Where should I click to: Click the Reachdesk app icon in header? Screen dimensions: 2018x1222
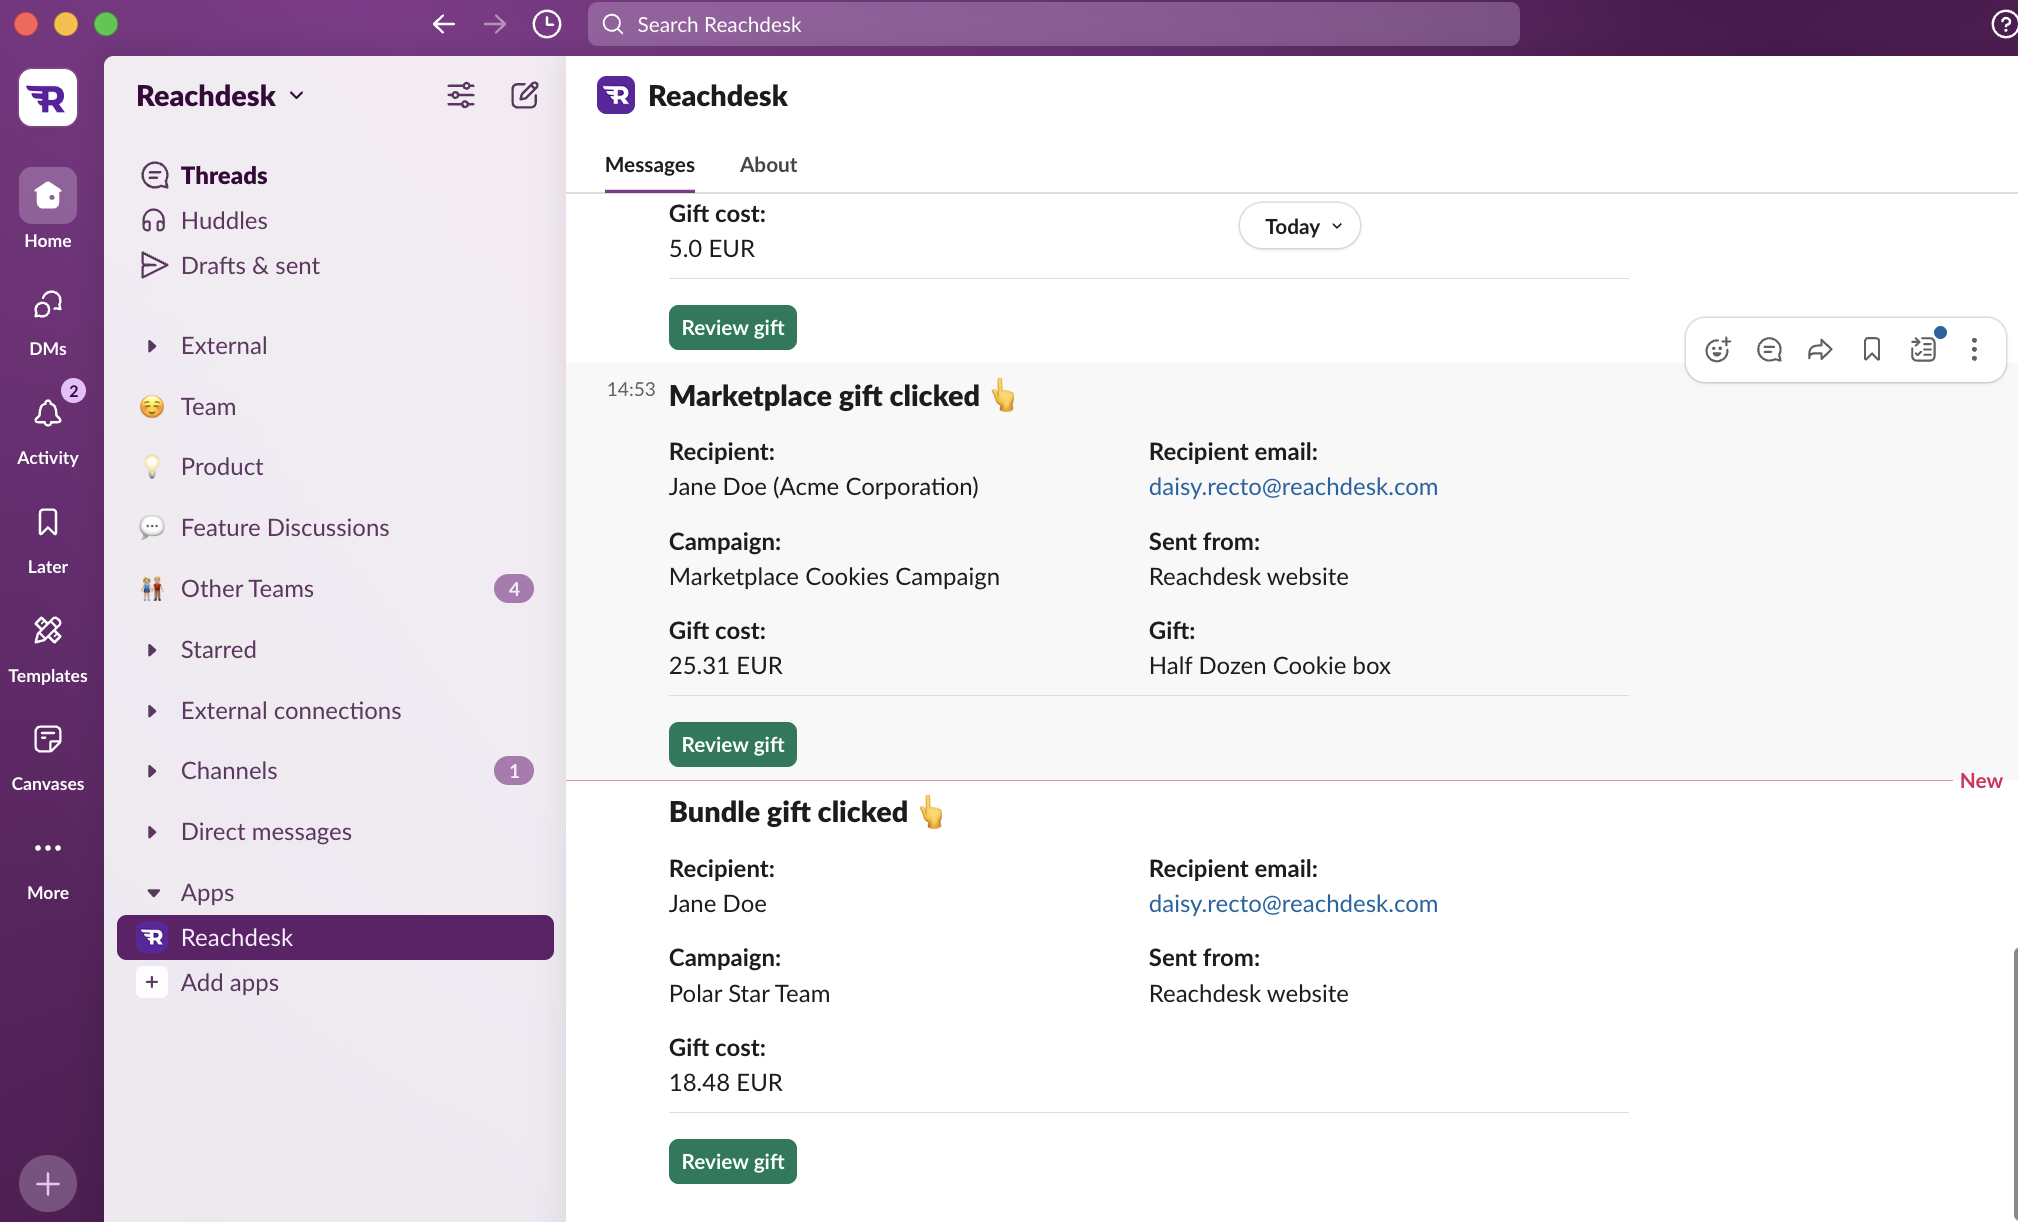pos(616,96)
